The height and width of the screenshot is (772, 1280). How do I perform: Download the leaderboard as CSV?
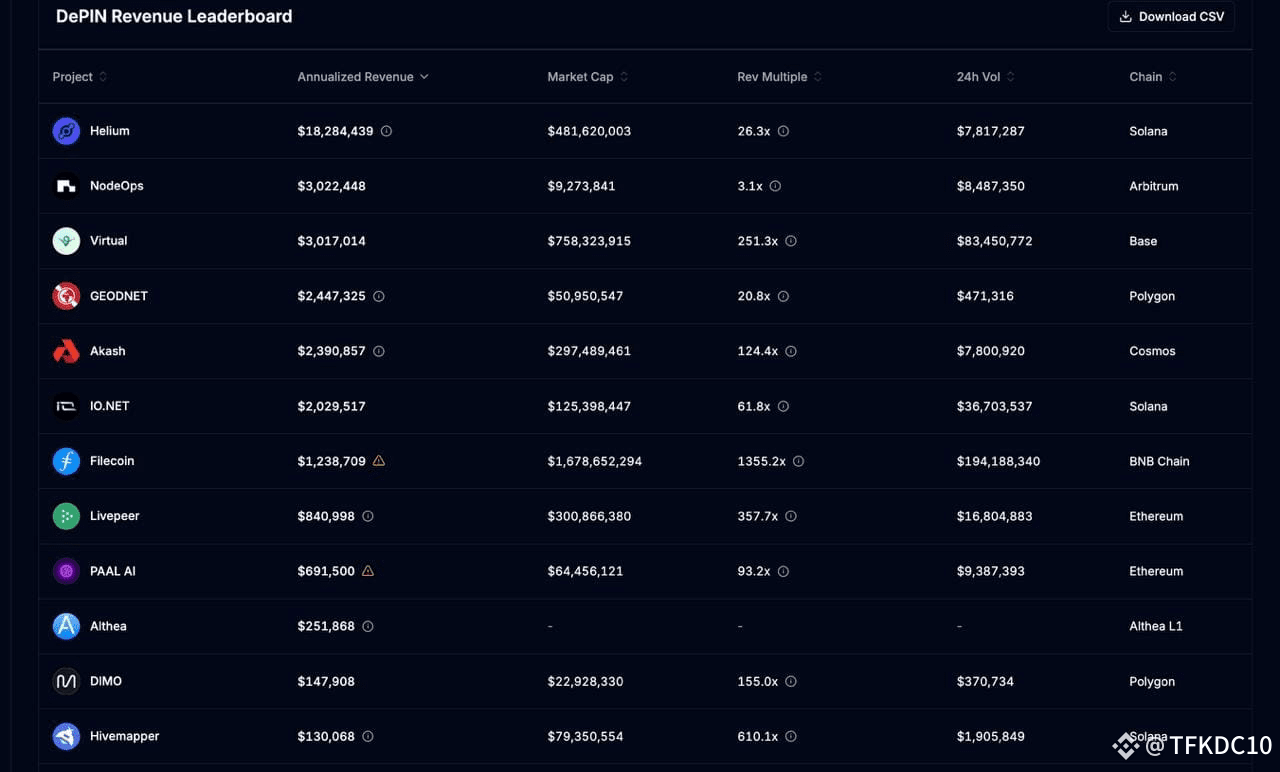(1171, 16)
